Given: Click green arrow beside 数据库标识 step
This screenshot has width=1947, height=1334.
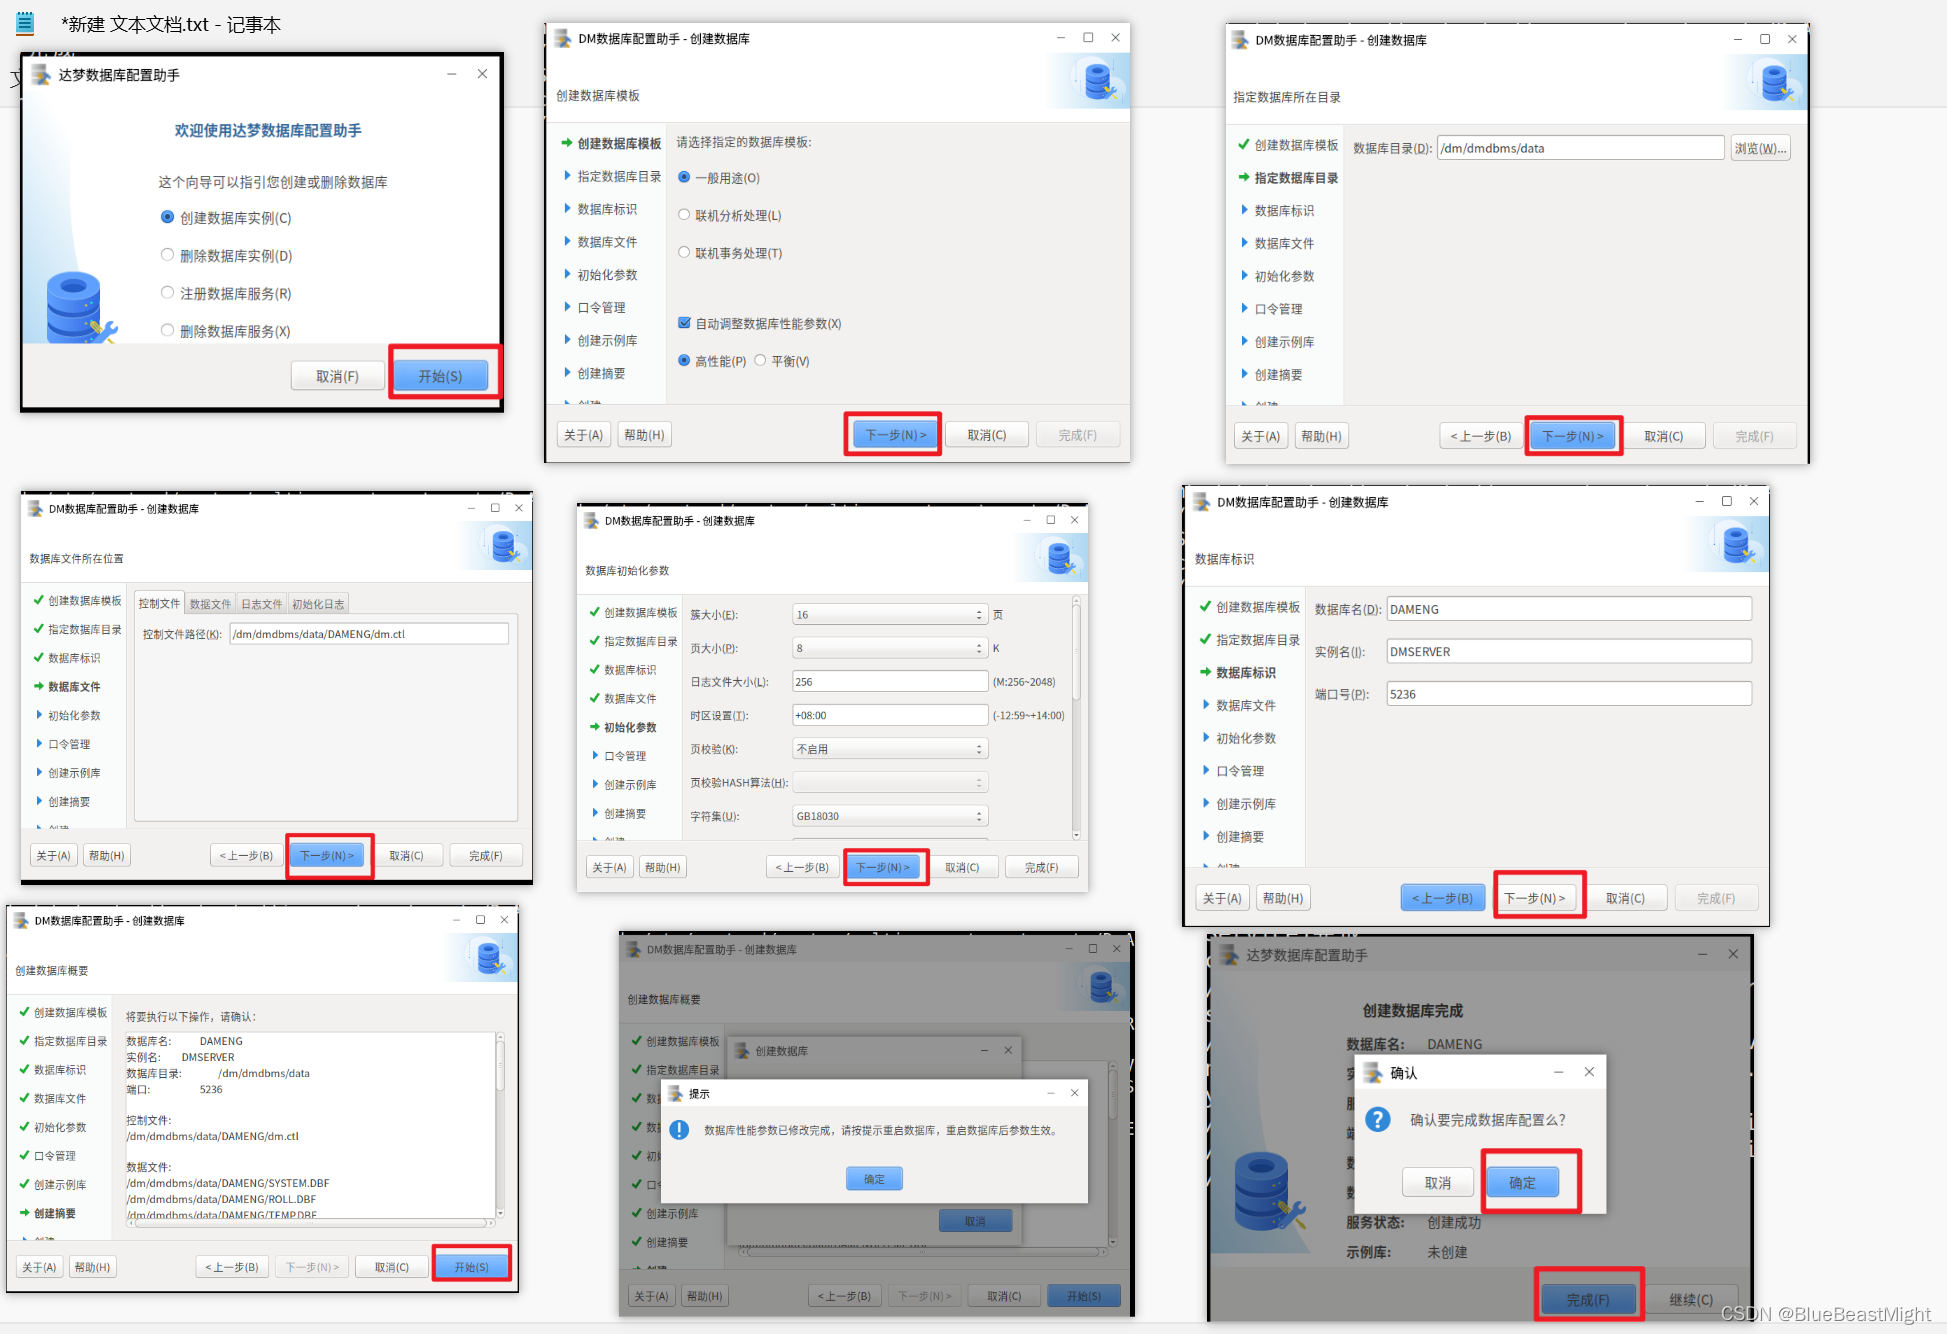Looking at the screenshot, I should click(x=1205, y=672).
